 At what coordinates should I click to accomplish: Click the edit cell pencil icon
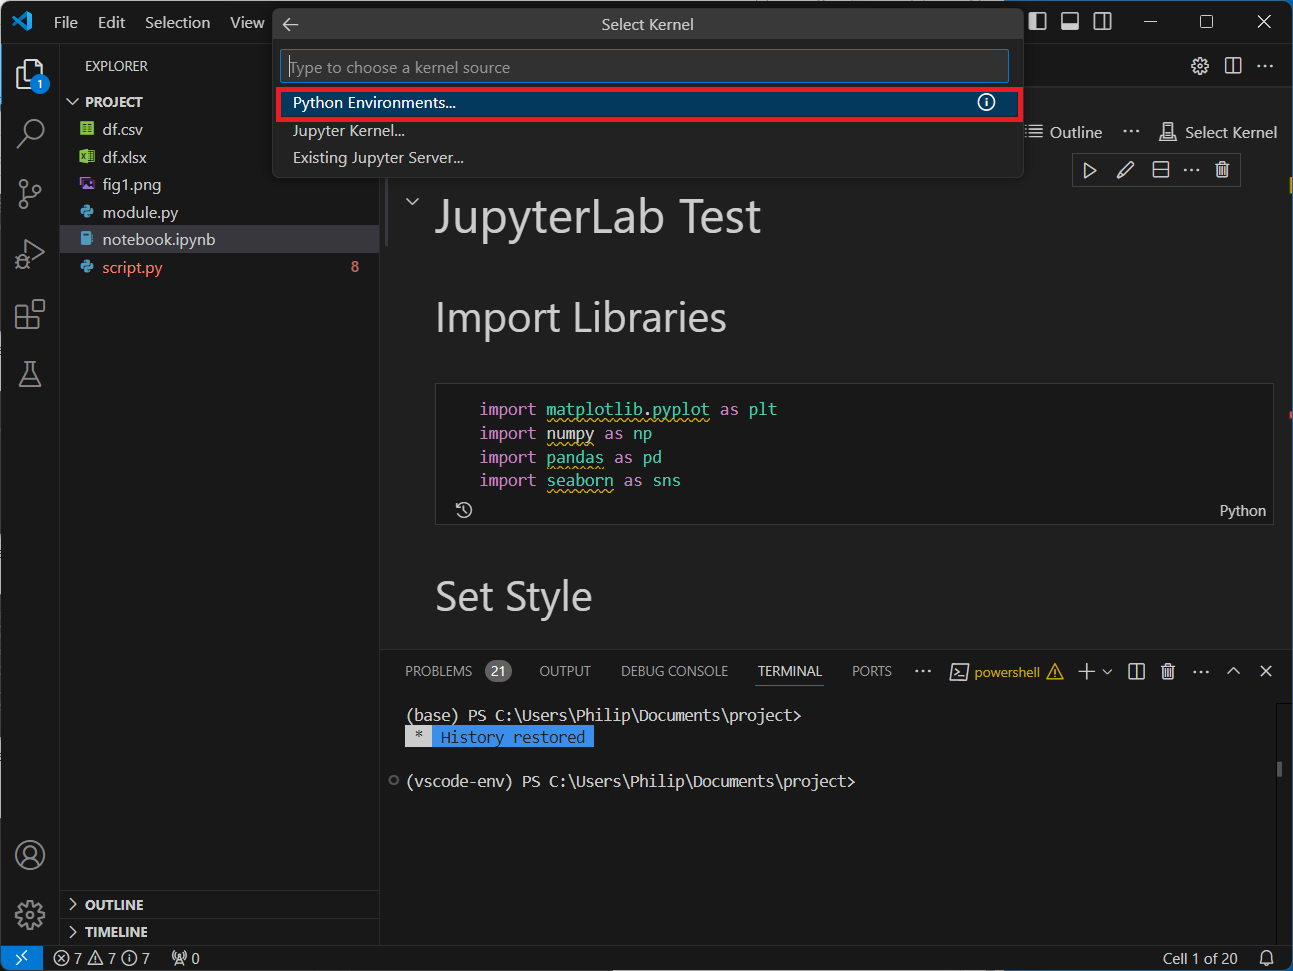tap(1125, 170)
